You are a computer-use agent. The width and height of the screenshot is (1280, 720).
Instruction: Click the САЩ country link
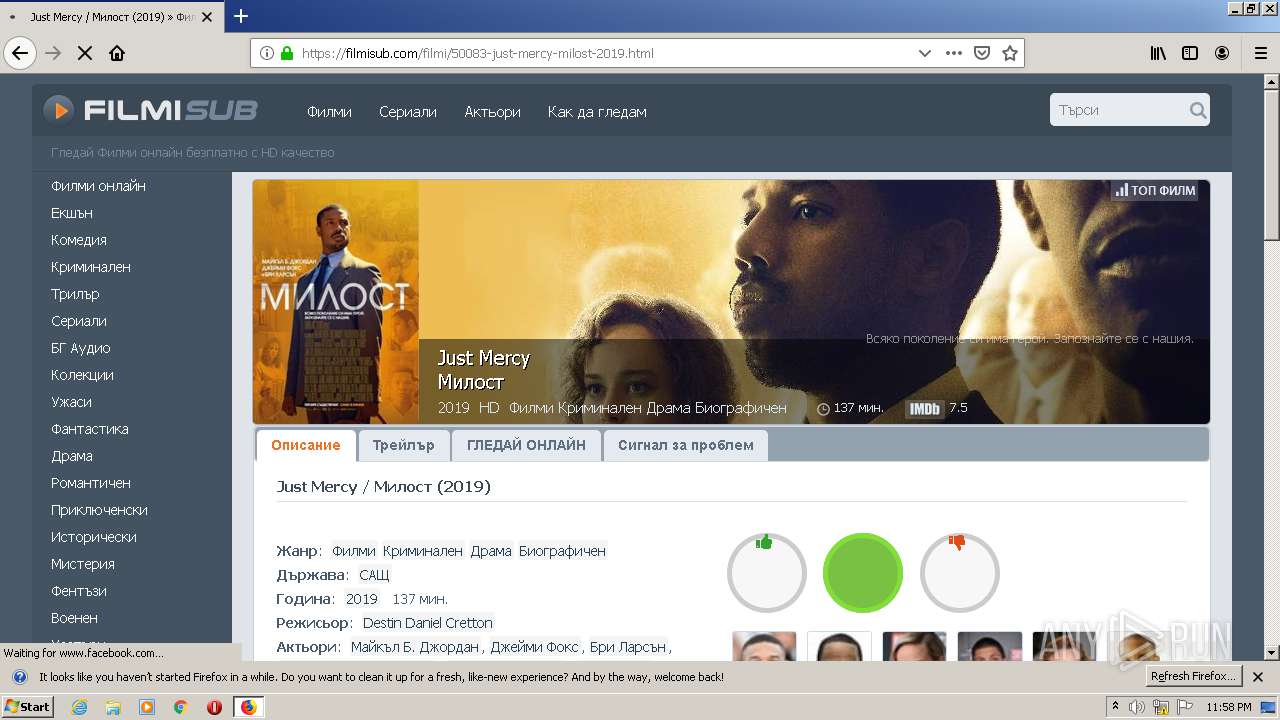[x=375, y=575]
